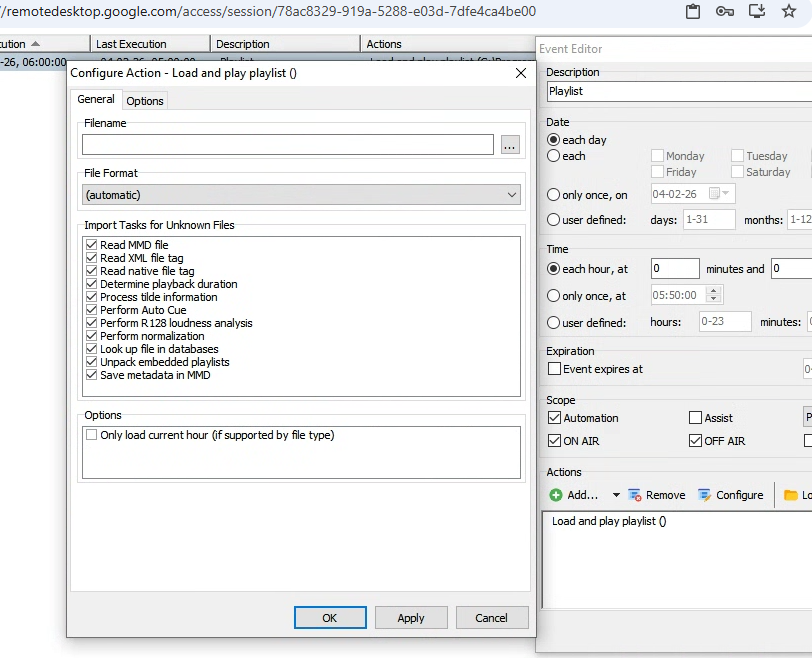The width and height of the screenshot is (812, 658).
Task: Switch to the Options tab
Action: pyautogui.click(x=145, y=101)
